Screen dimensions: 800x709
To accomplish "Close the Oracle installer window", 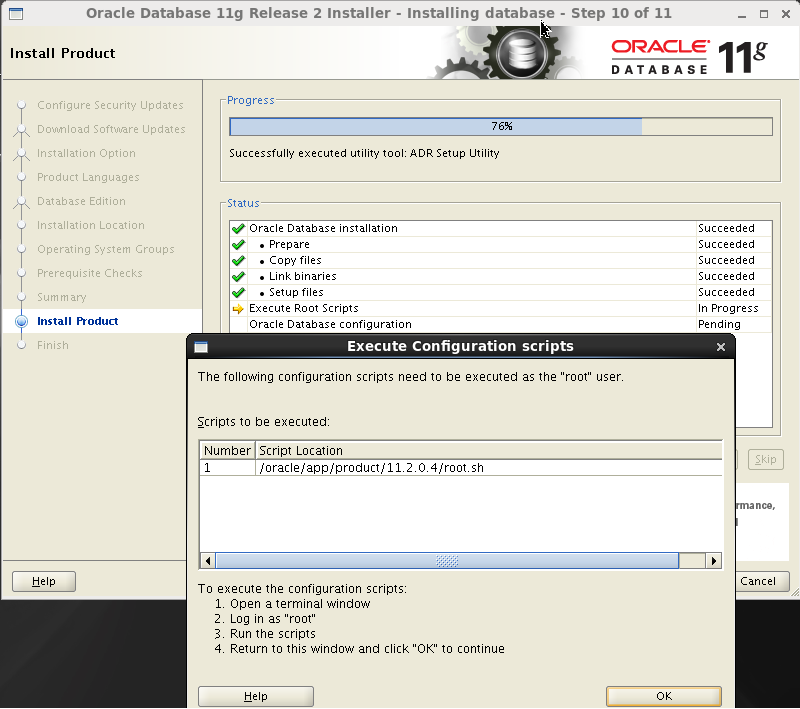I will pyautogui.click(x=786, y=14).
